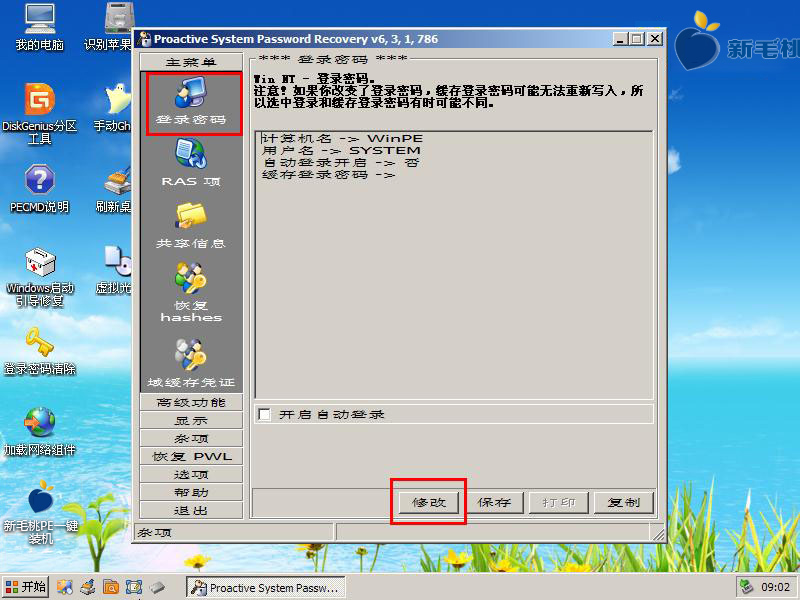800x600 pixels.
Task: Click the 缓存登录密码 -> line
Action: pos(329,175)
